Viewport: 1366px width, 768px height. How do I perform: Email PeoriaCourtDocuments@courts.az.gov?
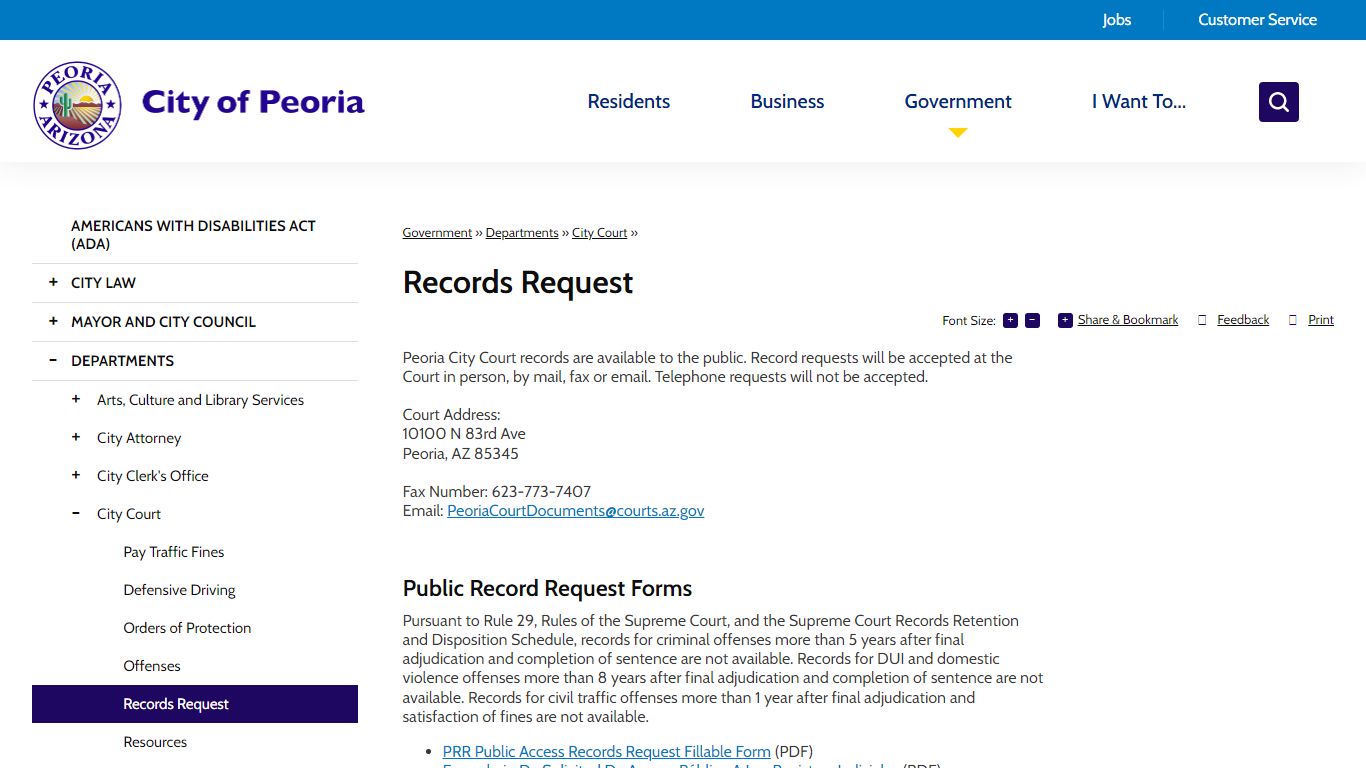(x=575, y=511)
